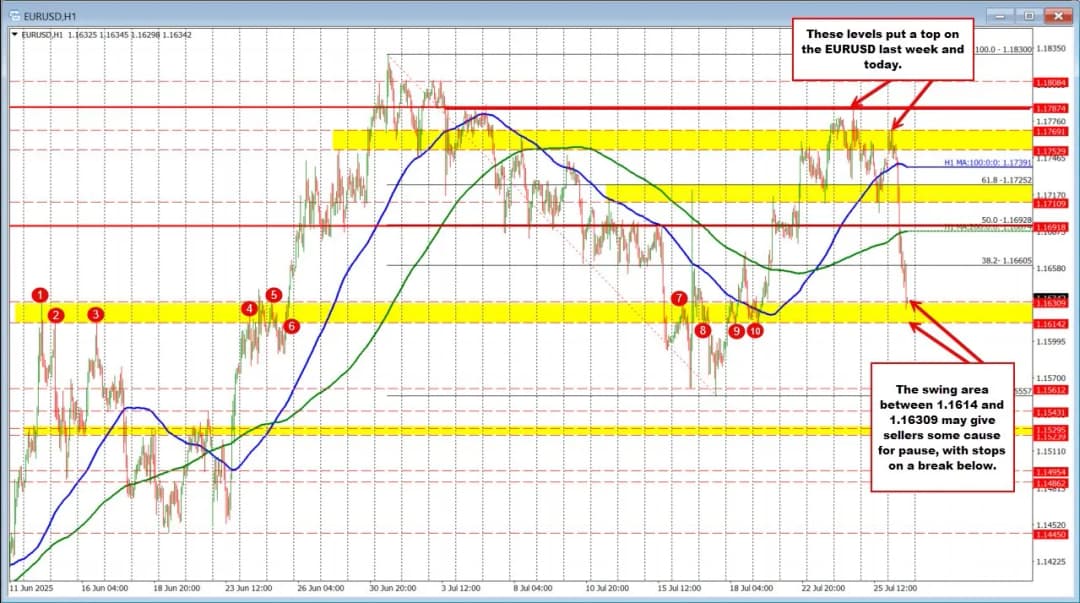Select red circle marker 3
The image size is (1080, 603).
click(95, 314)
